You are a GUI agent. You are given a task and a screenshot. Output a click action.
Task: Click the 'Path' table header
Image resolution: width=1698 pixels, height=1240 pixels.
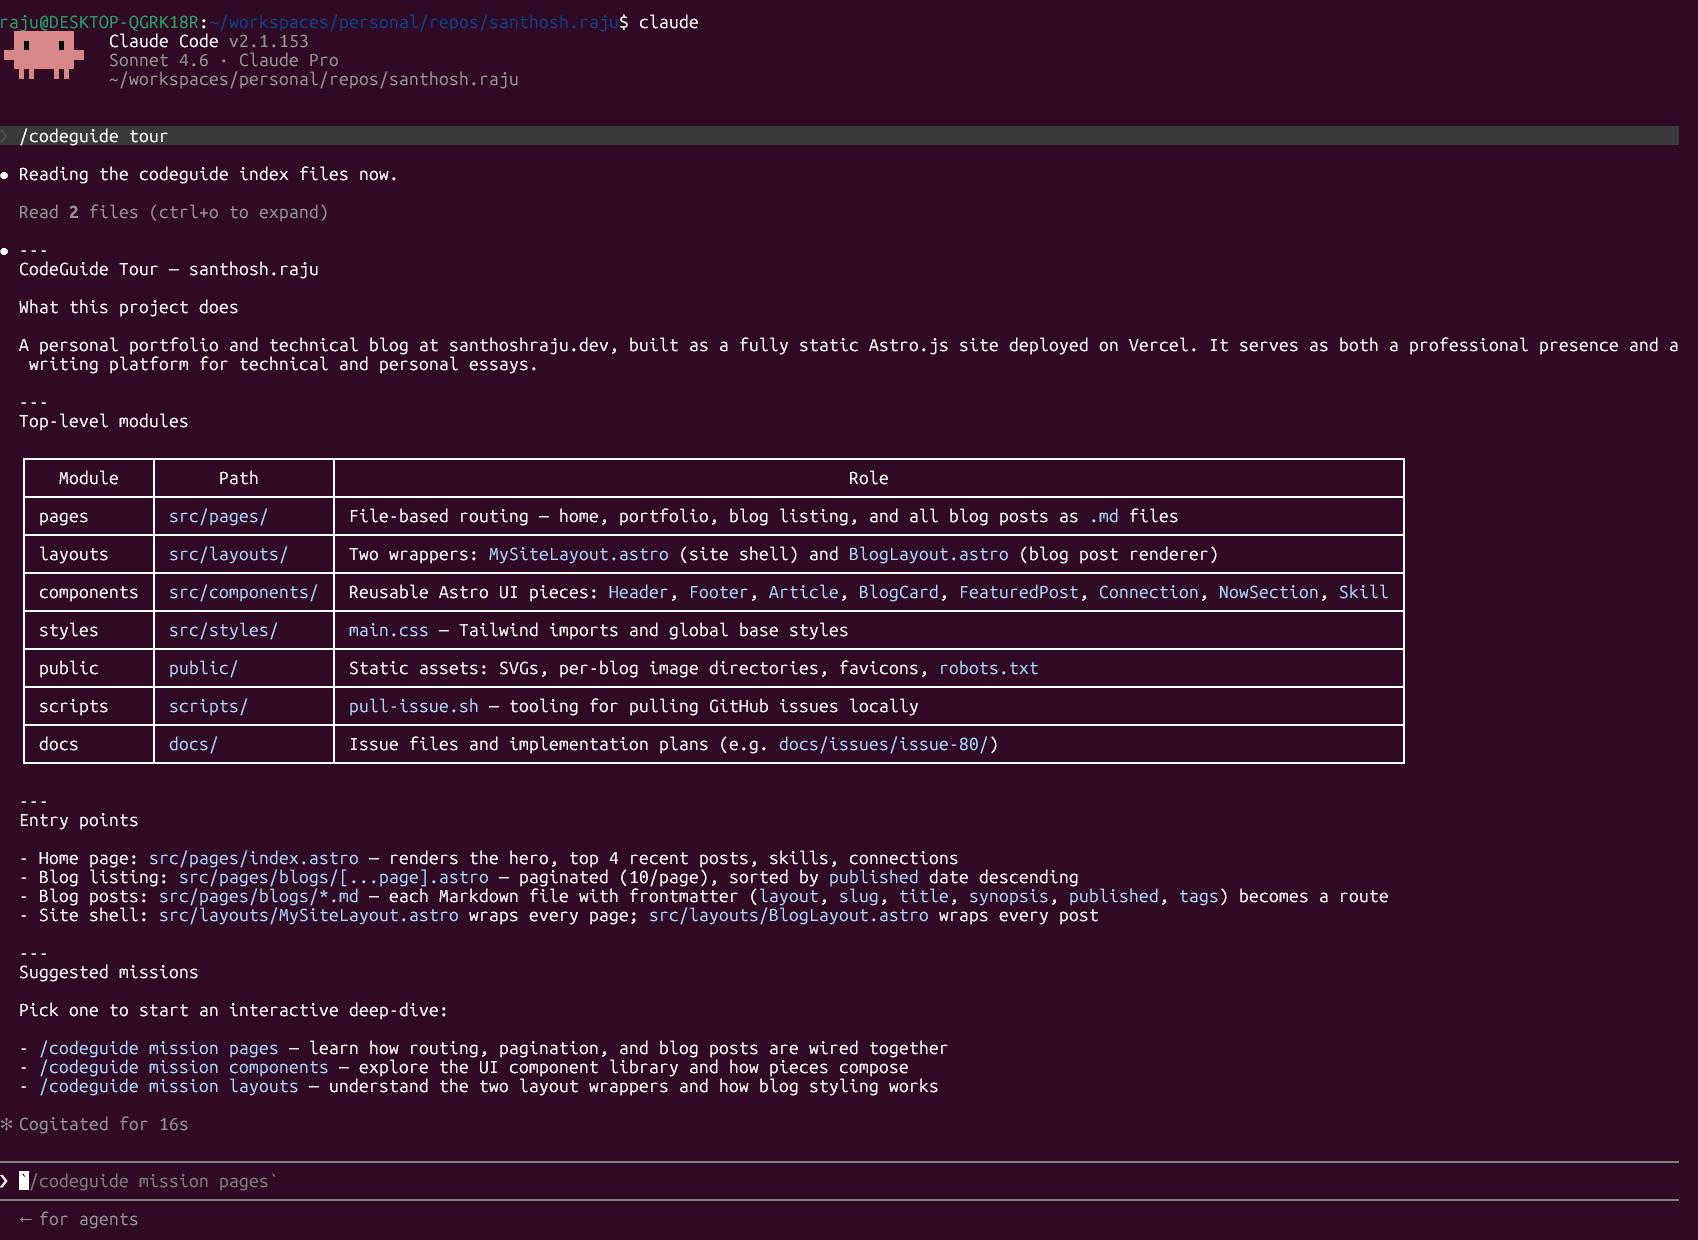click(x=238, y=478)
